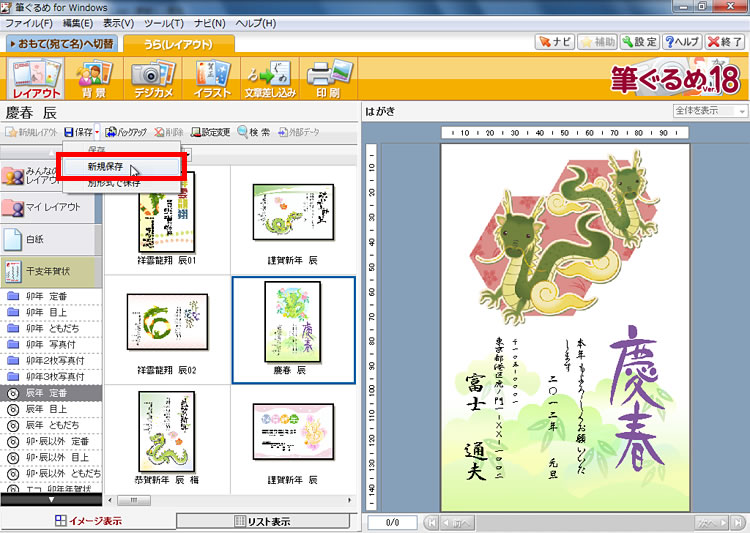Open the 全体を表示 zoom dropdown

[x=709, y=111]
